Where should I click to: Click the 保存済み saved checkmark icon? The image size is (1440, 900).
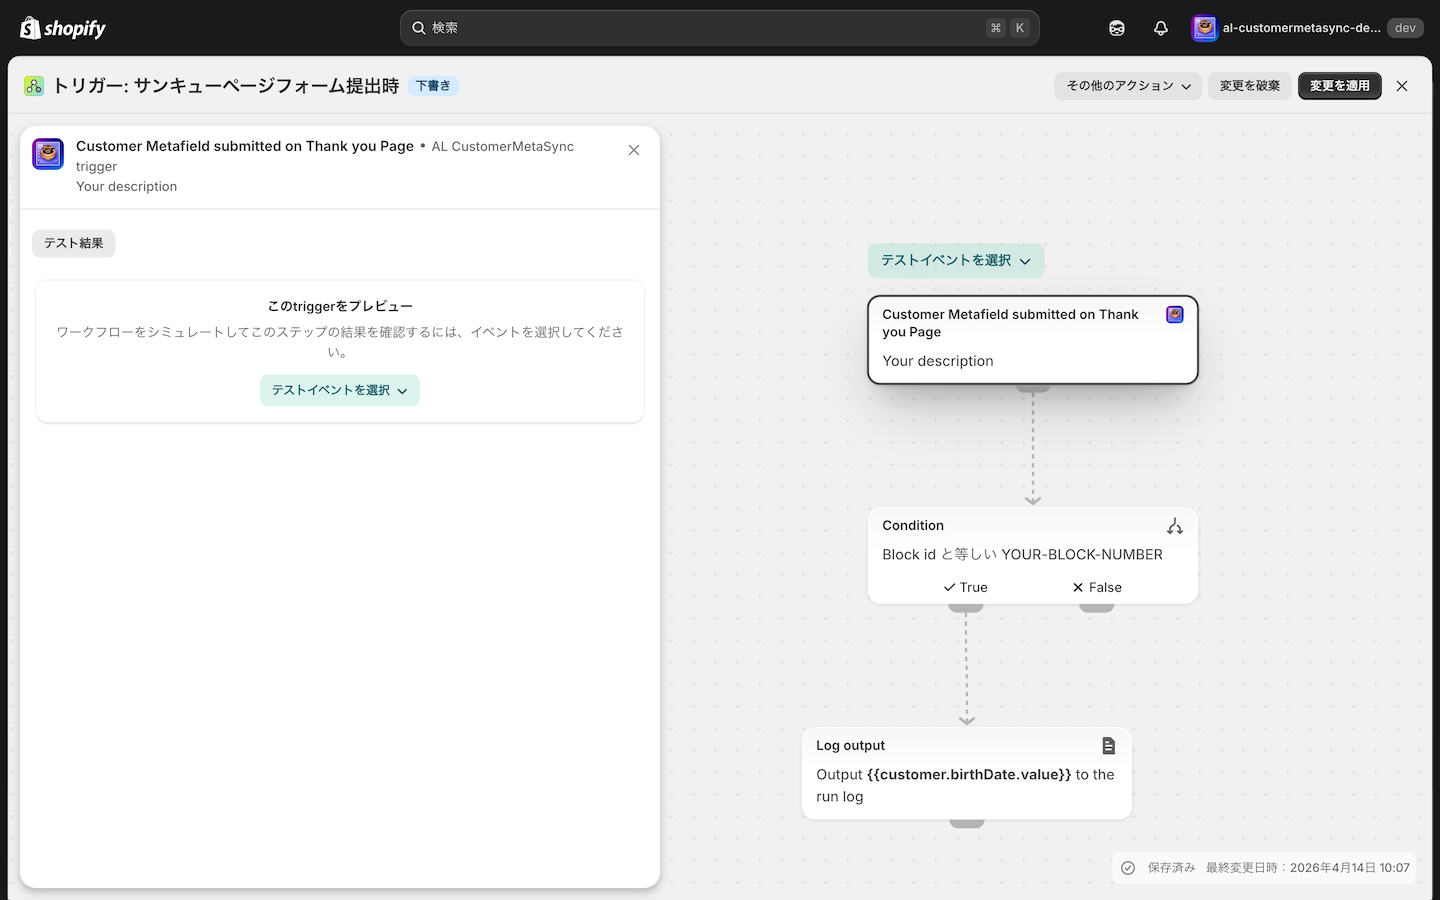pos(1128,868)
